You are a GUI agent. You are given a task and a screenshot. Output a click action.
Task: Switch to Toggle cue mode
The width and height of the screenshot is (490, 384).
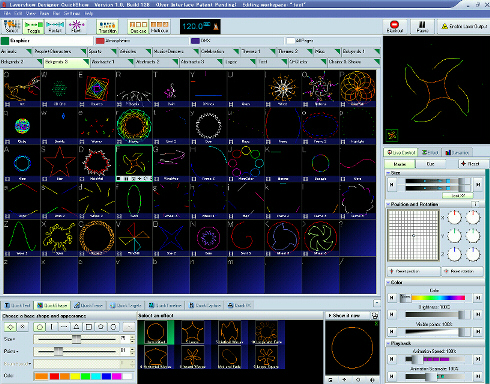coord(33,26)
